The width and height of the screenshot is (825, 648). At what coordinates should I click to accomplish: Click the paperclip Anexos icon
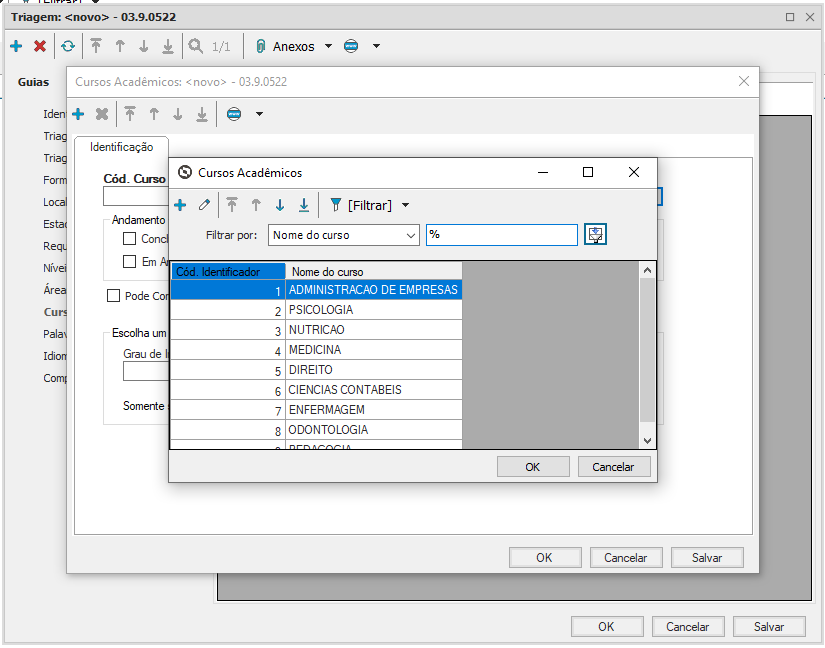point(260,46)
